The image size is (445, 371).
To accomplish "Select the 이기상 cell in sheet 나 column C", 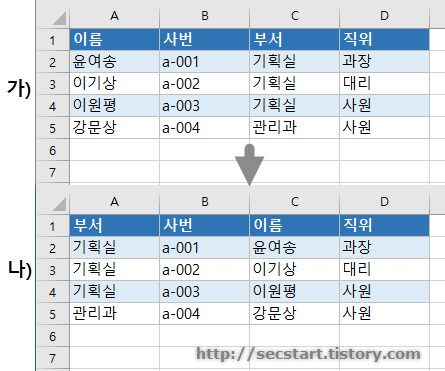I will [294, 269].
